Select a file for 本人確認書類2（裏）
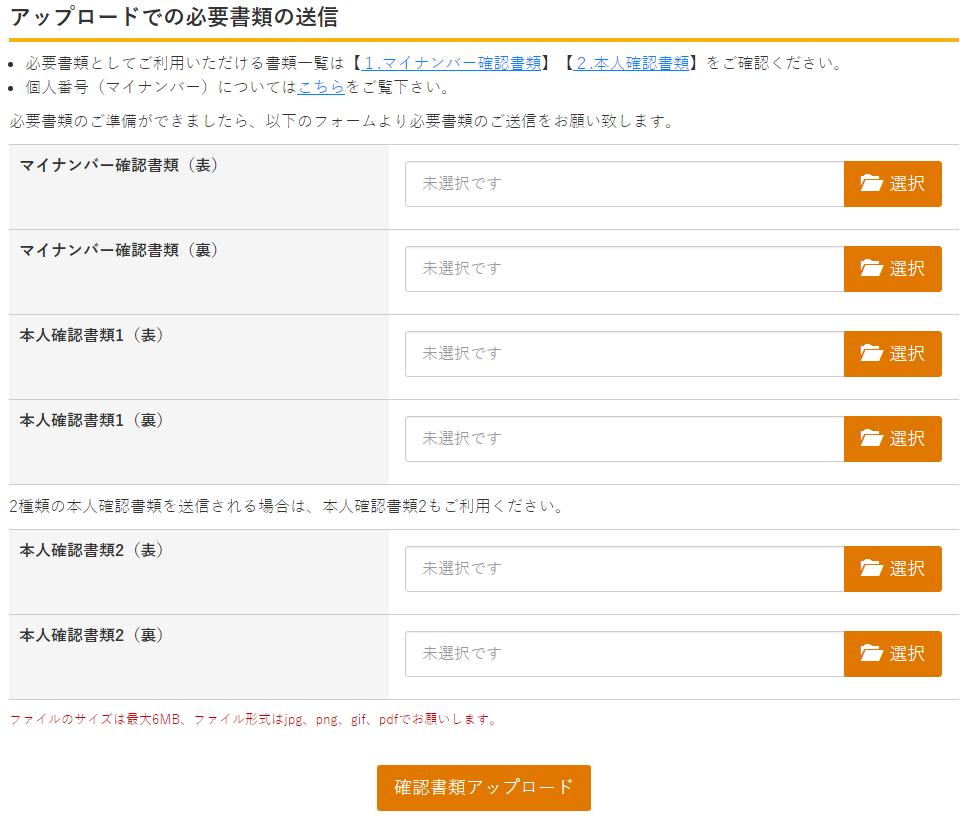 point(892,653)
